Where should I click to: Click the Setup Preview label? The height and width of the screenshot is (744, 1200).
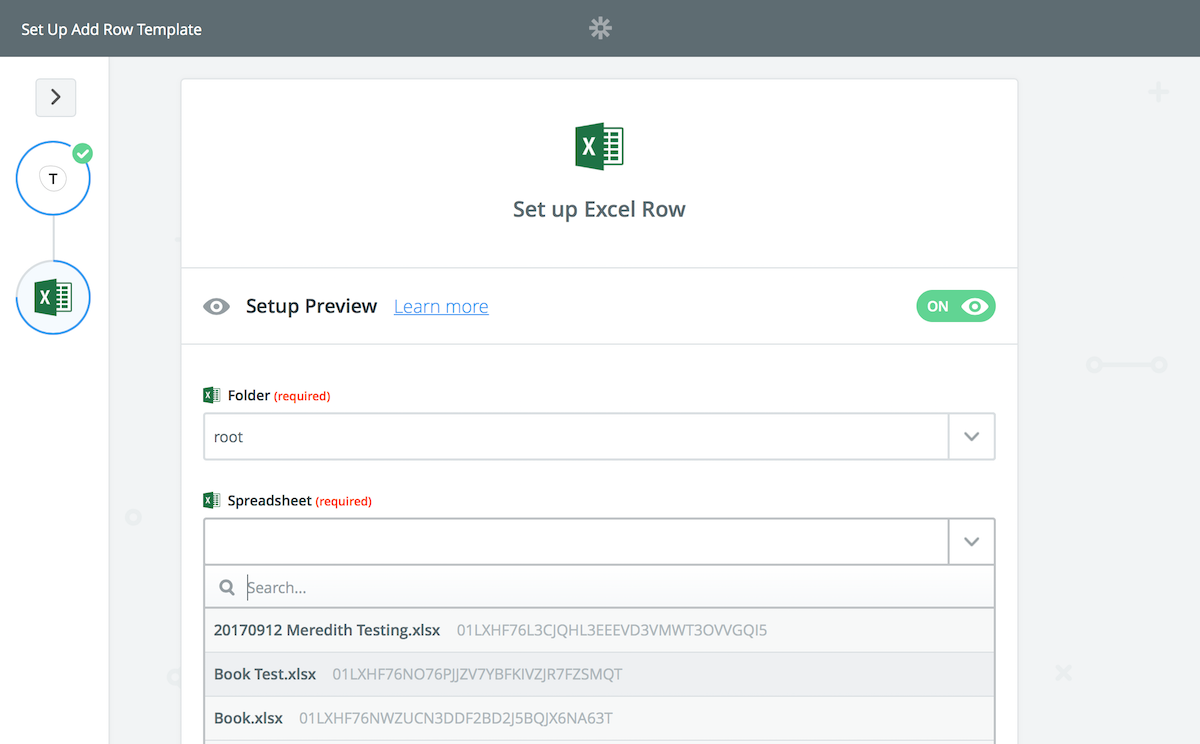tap(312, 306)
